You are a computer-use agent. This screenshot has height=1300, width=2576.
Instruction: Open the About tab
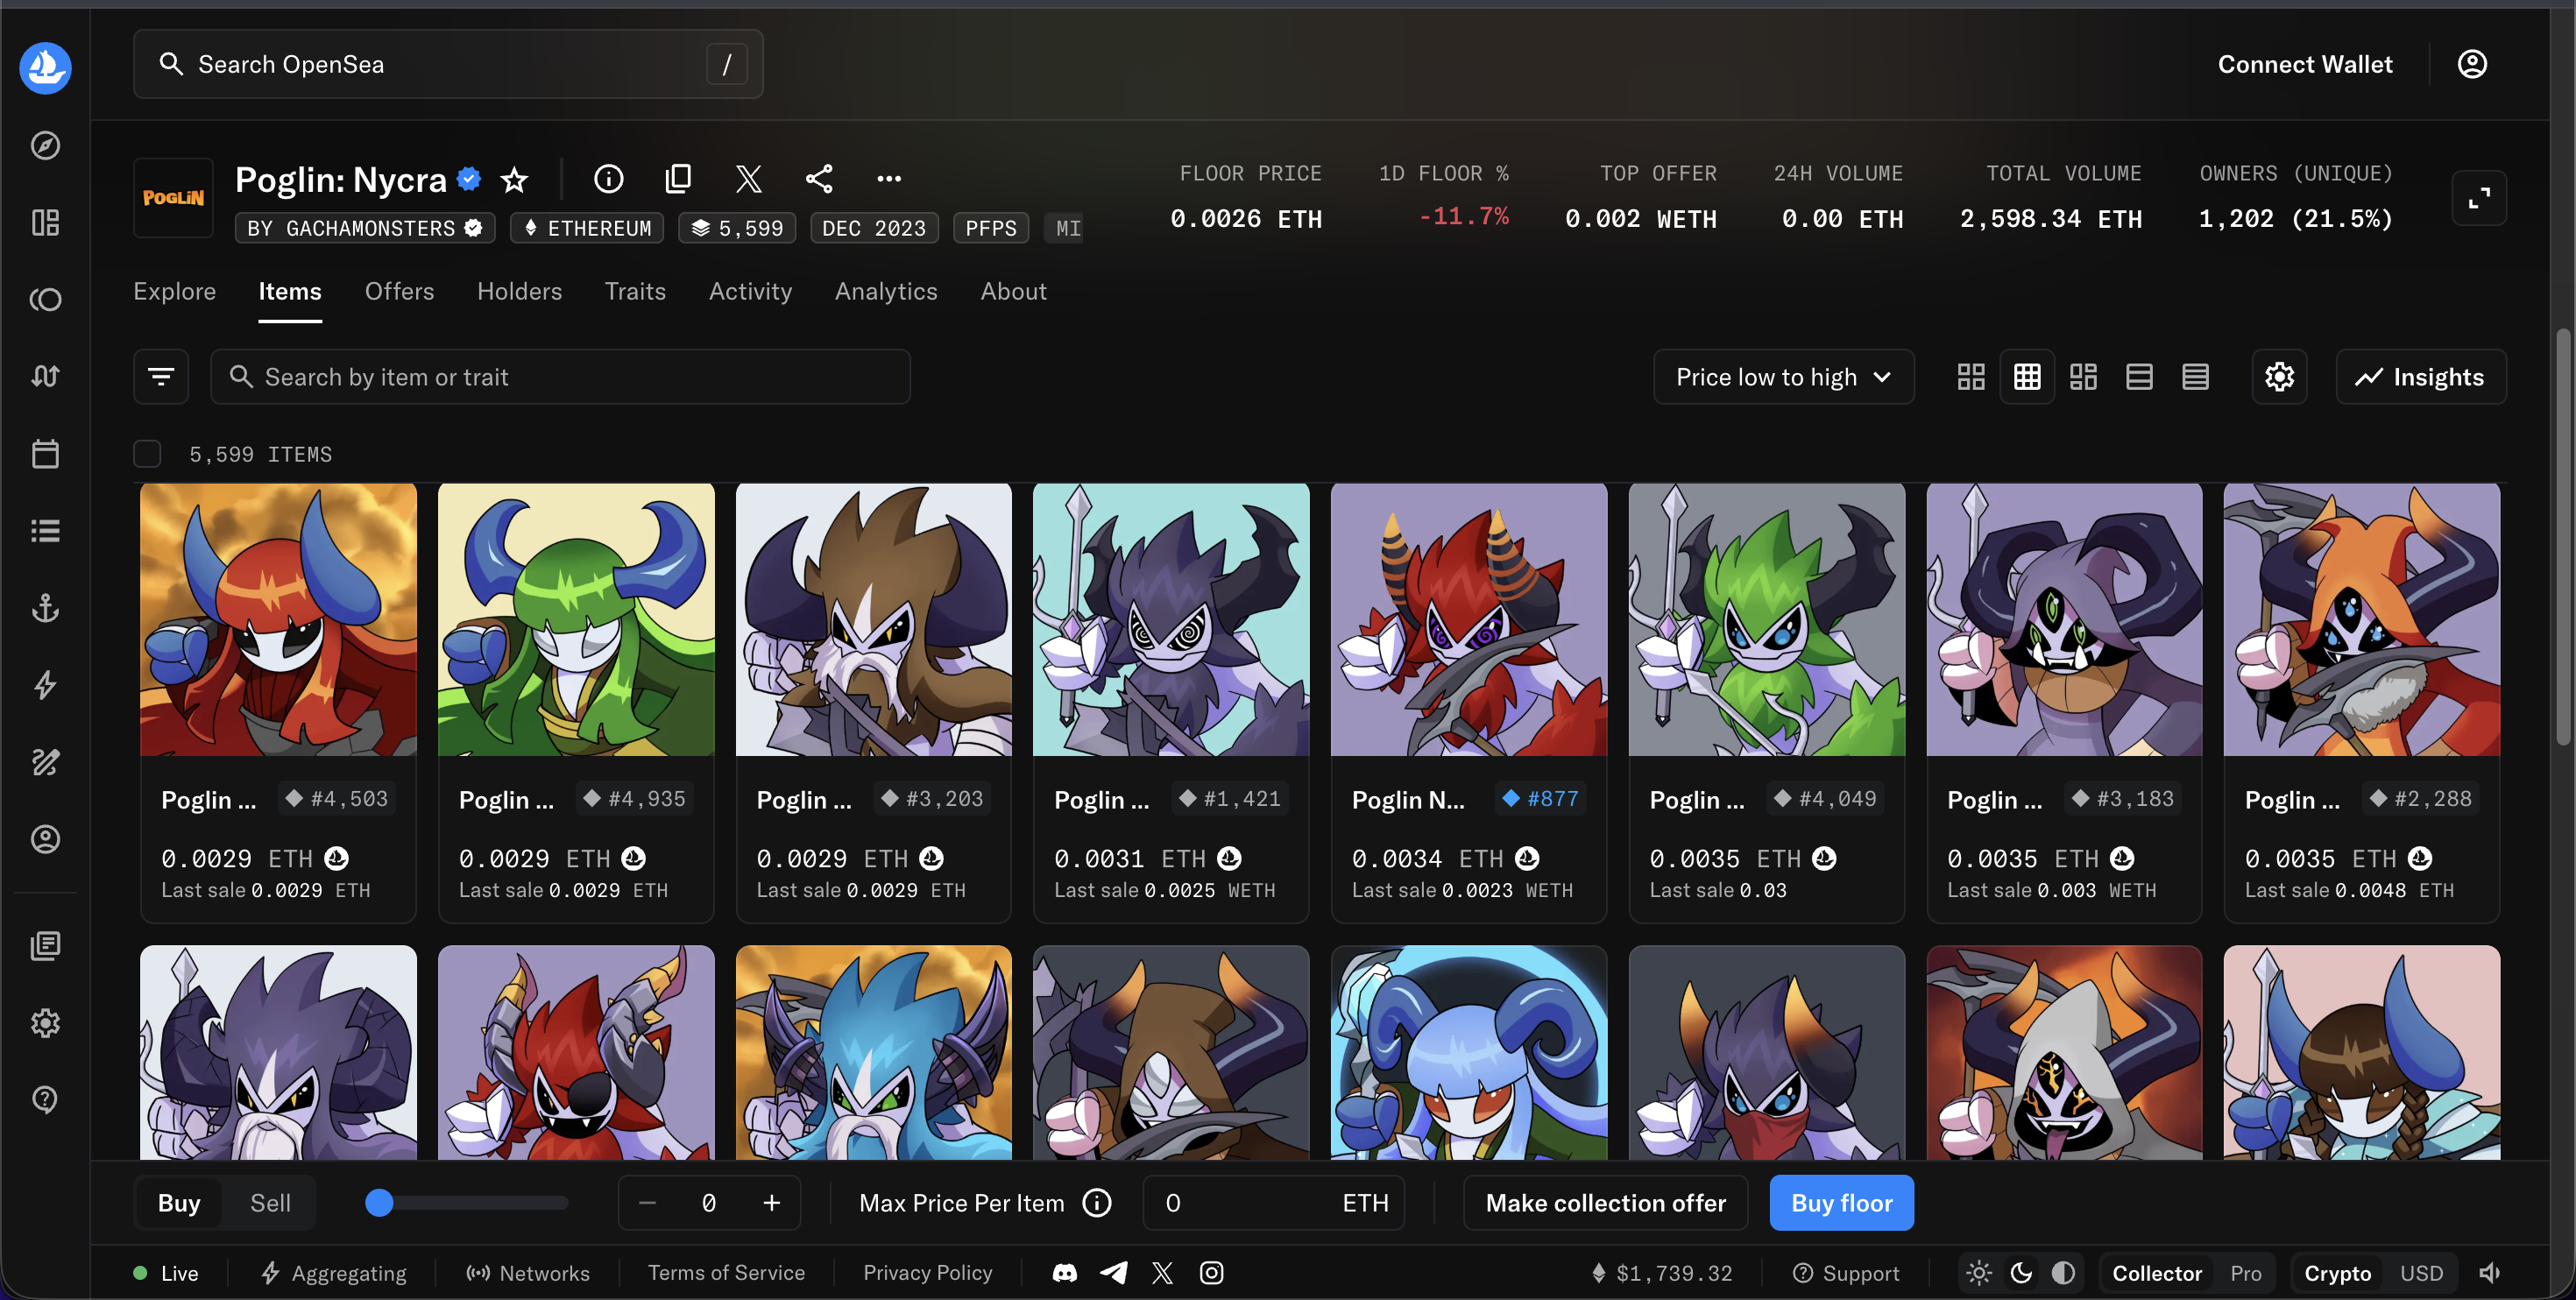(1013, 291)
